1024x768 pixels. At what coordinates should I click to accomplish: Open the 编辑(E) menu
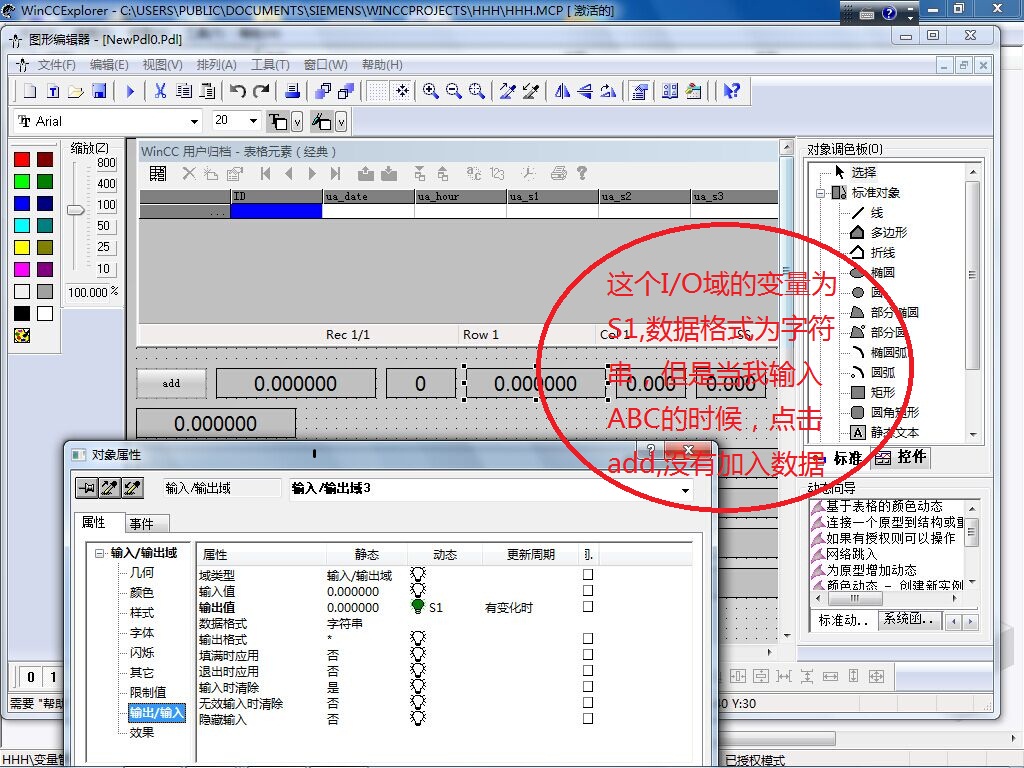108,65
